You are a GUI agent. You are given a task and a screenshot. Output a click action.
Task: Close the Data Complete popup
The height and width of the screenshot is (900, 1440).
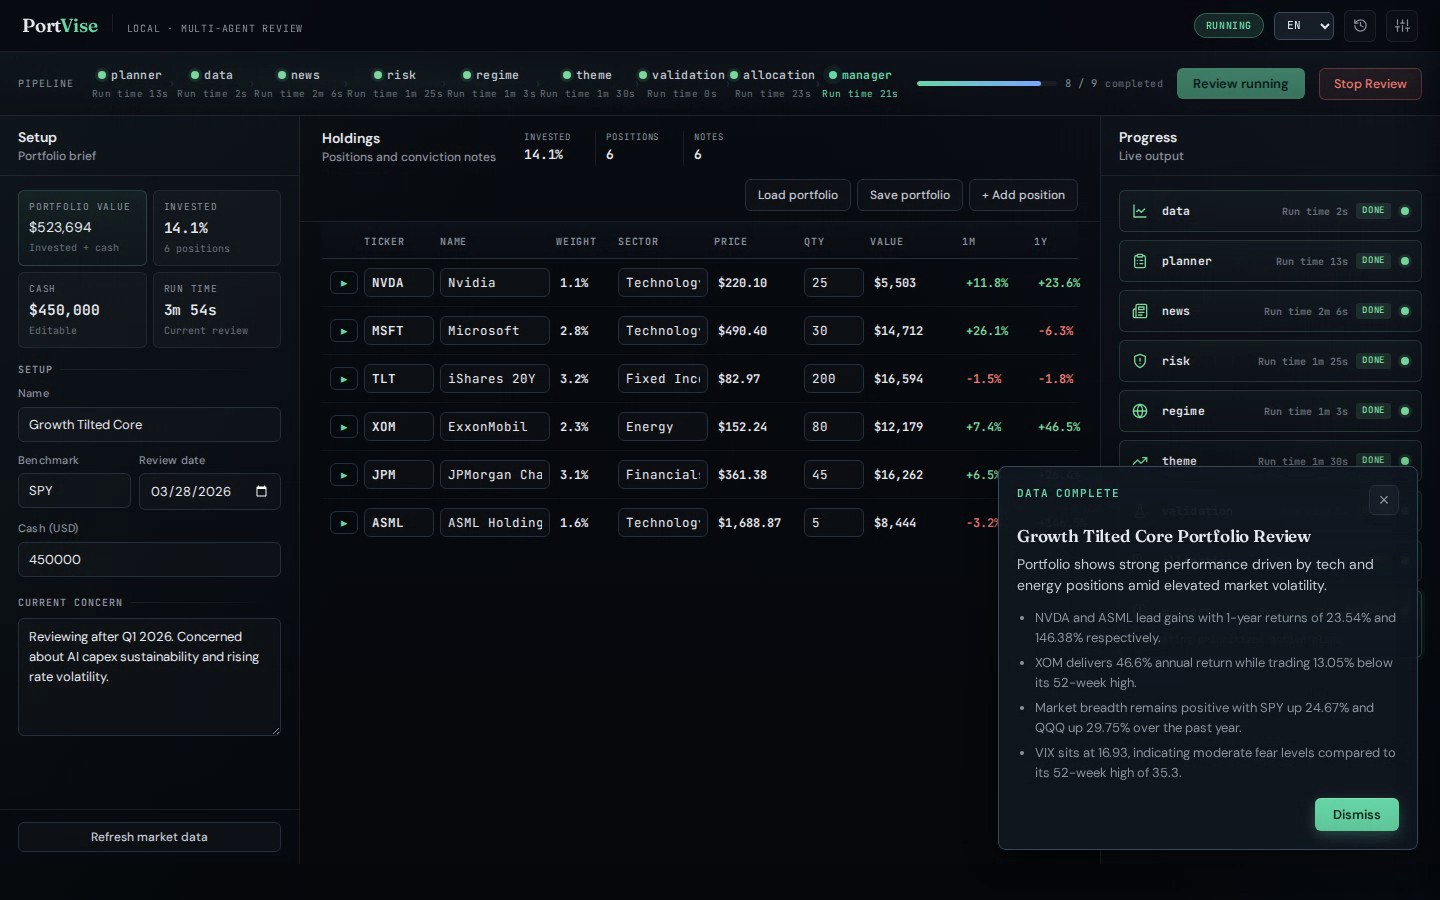click(x=1384, y=500)
